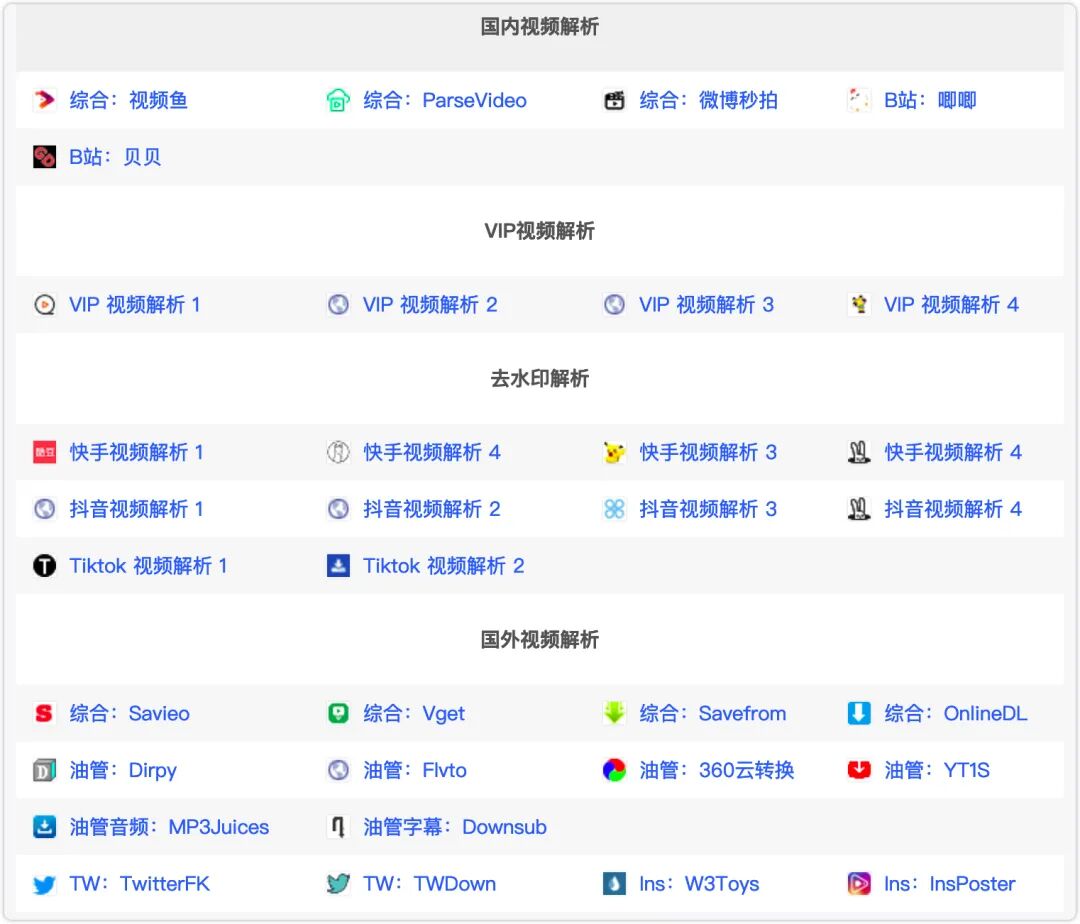
Task: Click the black T icon beside Tiktok 视频解析 1
Action: (x=45, y=566)
